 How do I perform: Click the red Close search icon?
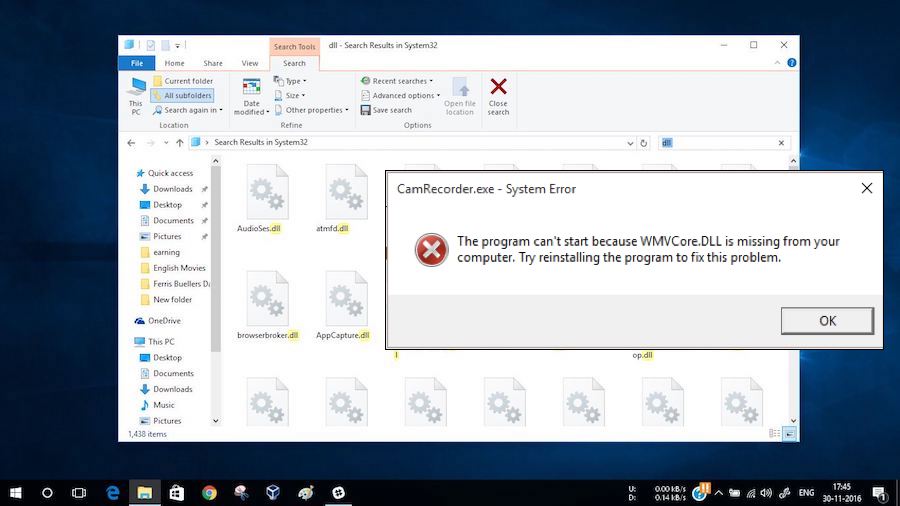(x=498, y=87)
